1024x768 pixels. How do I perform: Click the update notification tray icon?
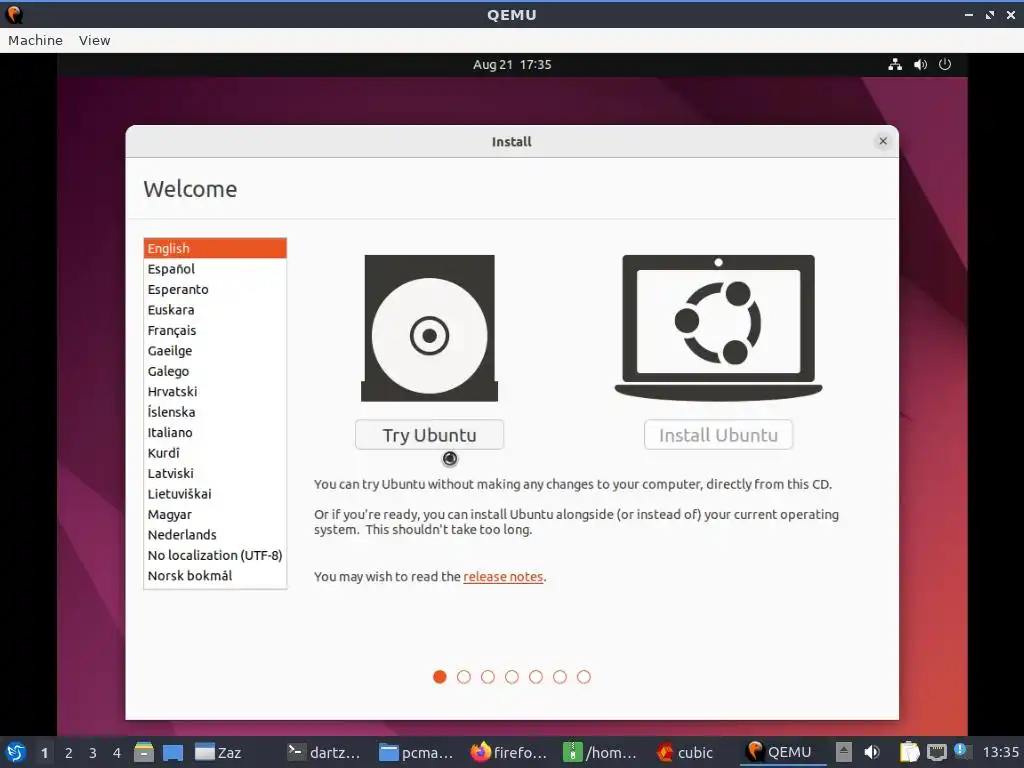point(961,751)
